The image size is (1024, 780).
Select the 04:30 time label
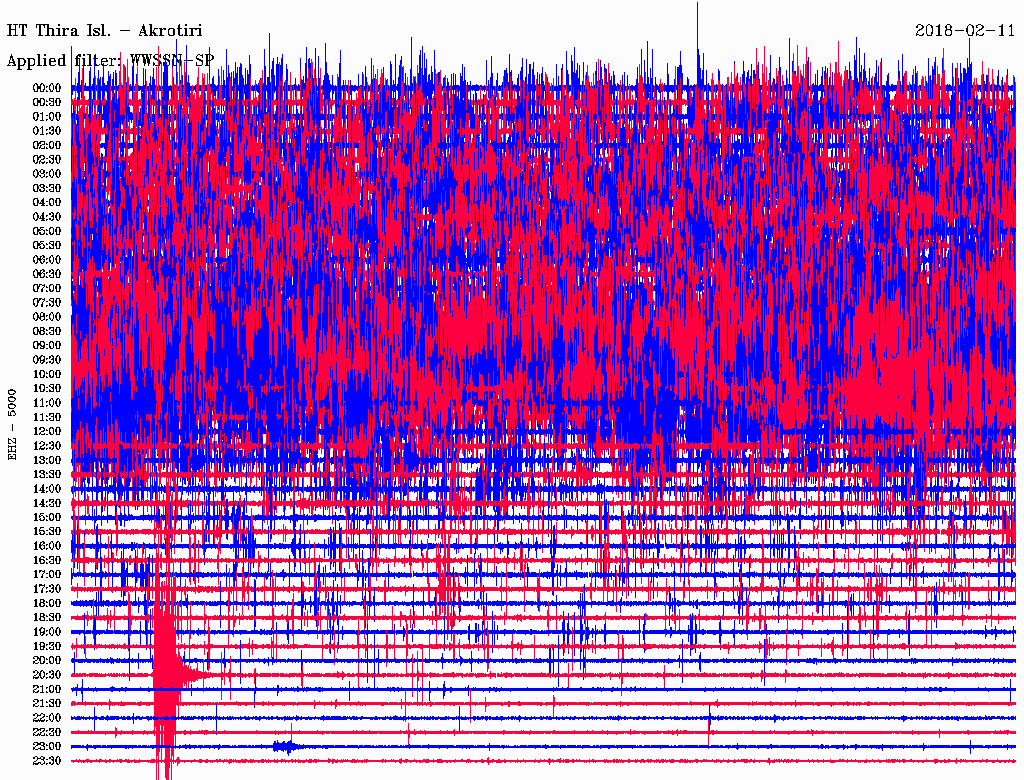pos(47,217)
